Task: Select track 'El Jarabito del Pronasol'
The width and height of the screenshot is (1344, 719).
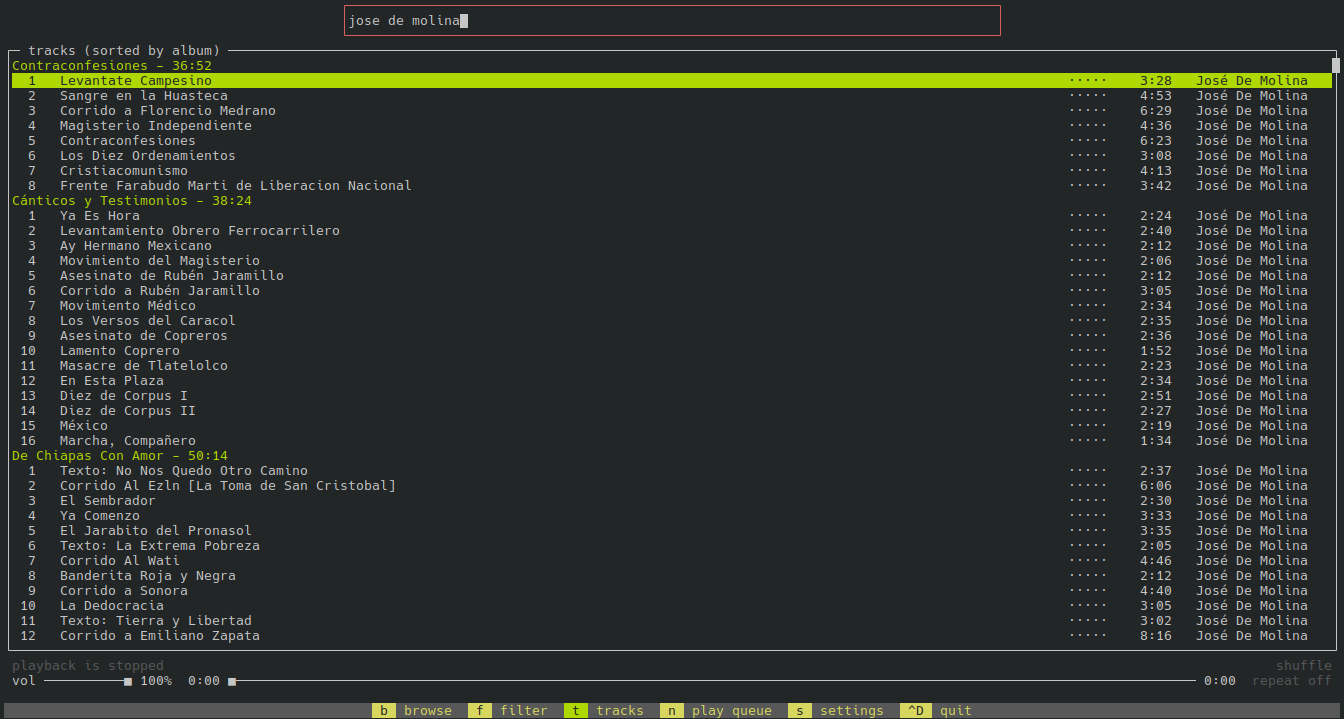Action: (x=672, y=531)
